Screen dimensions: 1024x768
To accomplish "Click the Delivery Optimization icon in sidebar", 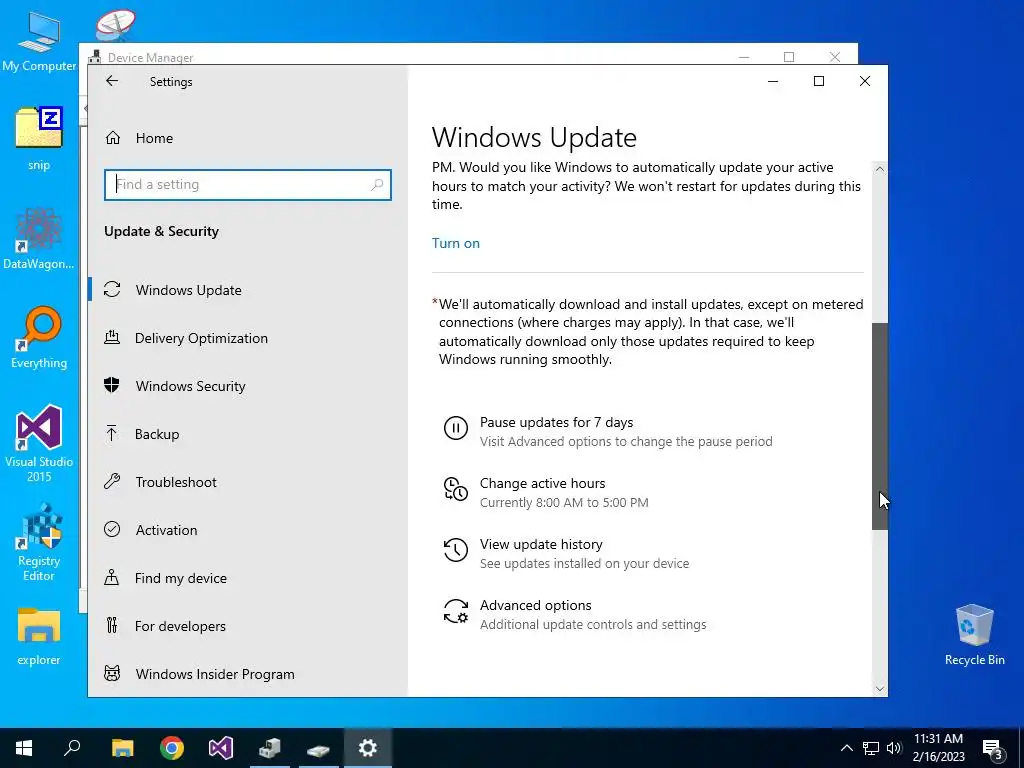I will (112, 338).
